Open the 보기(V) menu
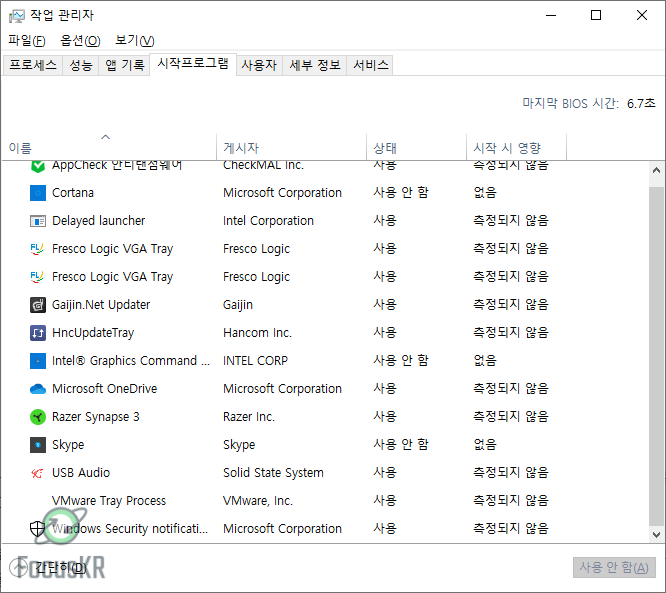 [135, 41]
